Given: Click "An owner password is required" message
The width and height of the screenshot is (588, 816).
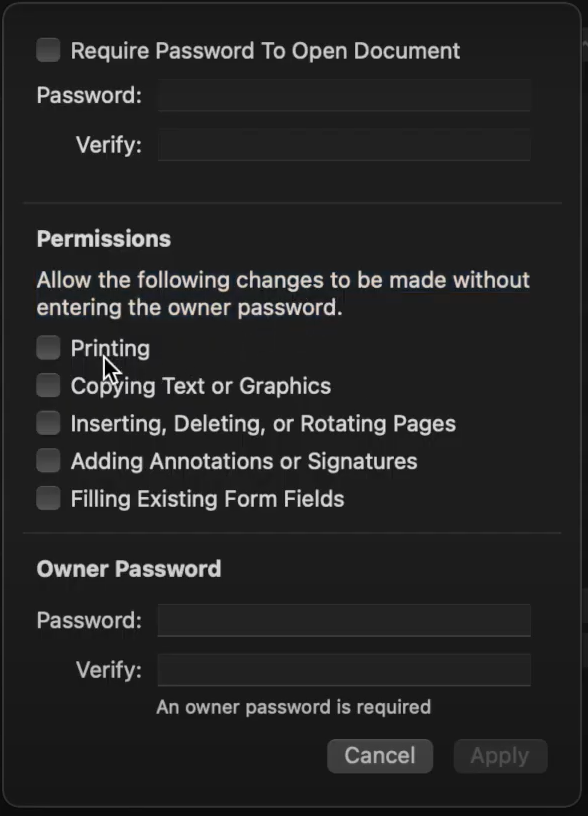Looking at the screenshot, I should point(293,707).
